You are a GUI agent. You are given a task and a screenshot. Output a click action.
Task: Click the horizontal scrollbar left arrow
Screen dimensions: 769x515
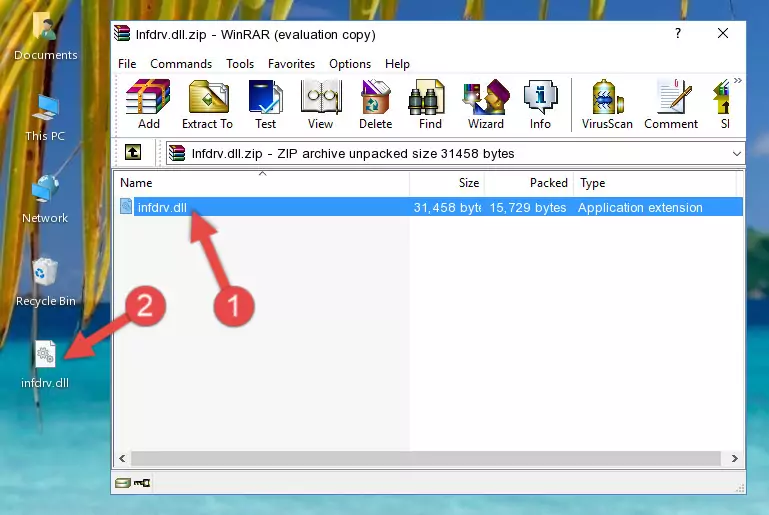click(x=122, y=459)
